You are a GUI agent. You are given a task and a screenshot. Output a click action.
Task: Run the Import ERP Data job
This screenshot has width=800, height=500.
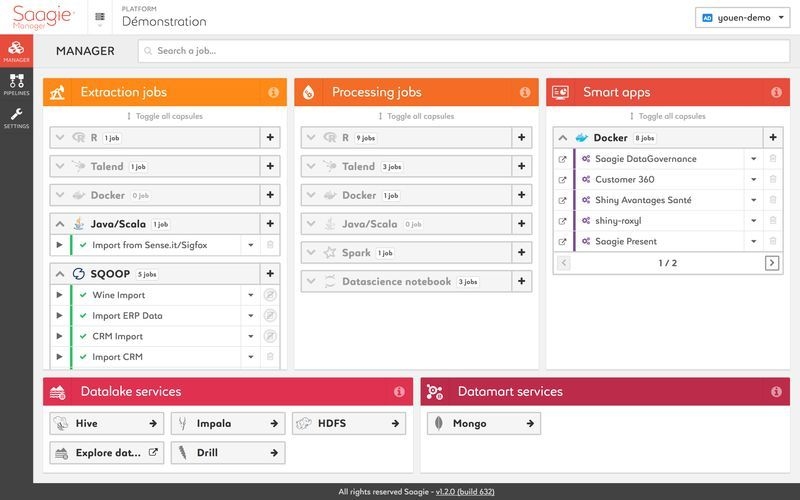pos(59,315)
